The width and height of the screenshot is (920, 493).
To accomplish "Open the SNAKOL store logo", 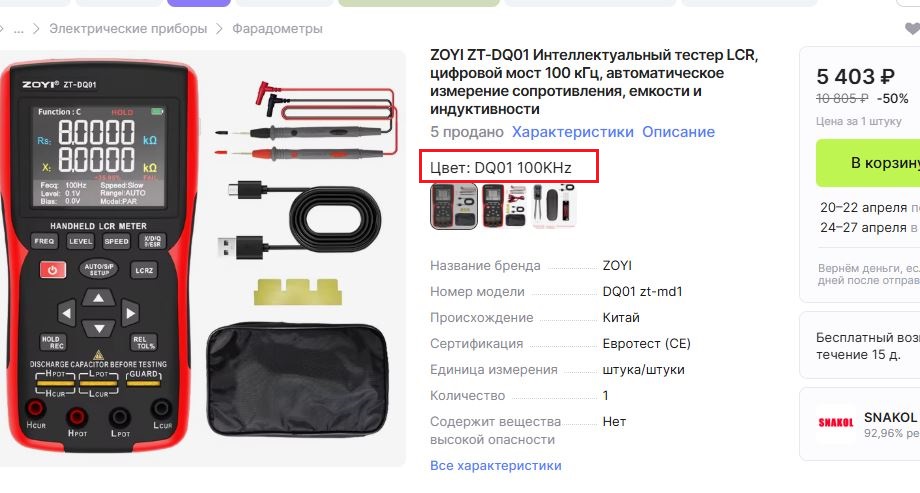I will pos(836,423).
